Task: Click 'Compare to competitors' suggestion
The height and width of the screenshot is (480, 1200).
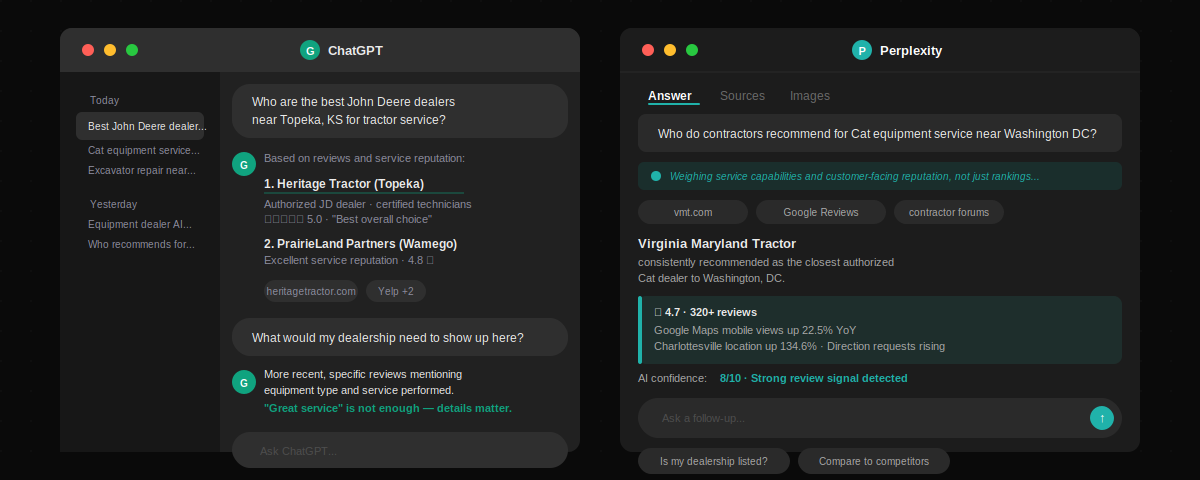Action: click(x=874, y=461)
